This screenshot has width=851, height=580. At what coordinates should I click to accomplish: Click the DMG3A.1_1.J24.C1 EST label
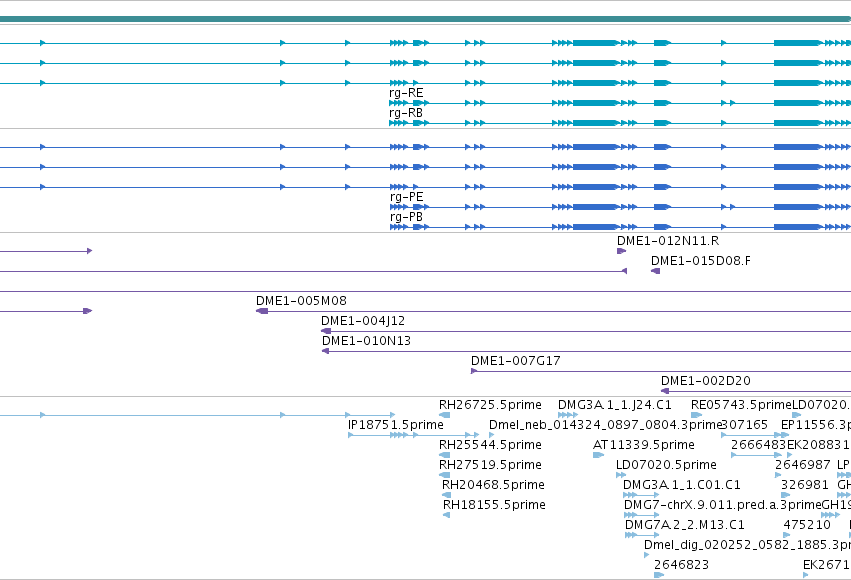615,405
